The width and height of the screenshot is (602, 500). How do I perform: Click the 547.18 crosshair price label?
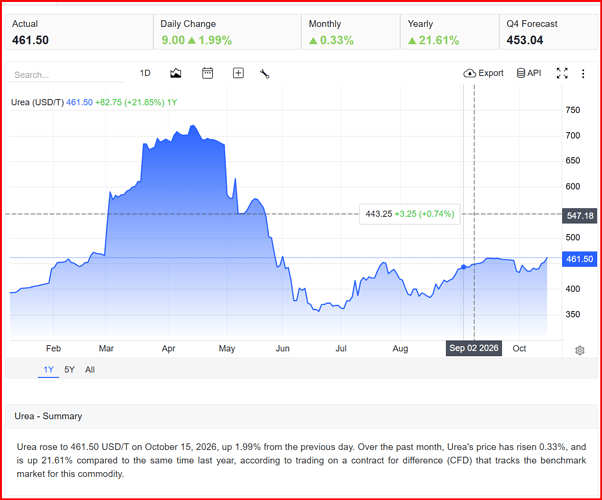(579, 215)
